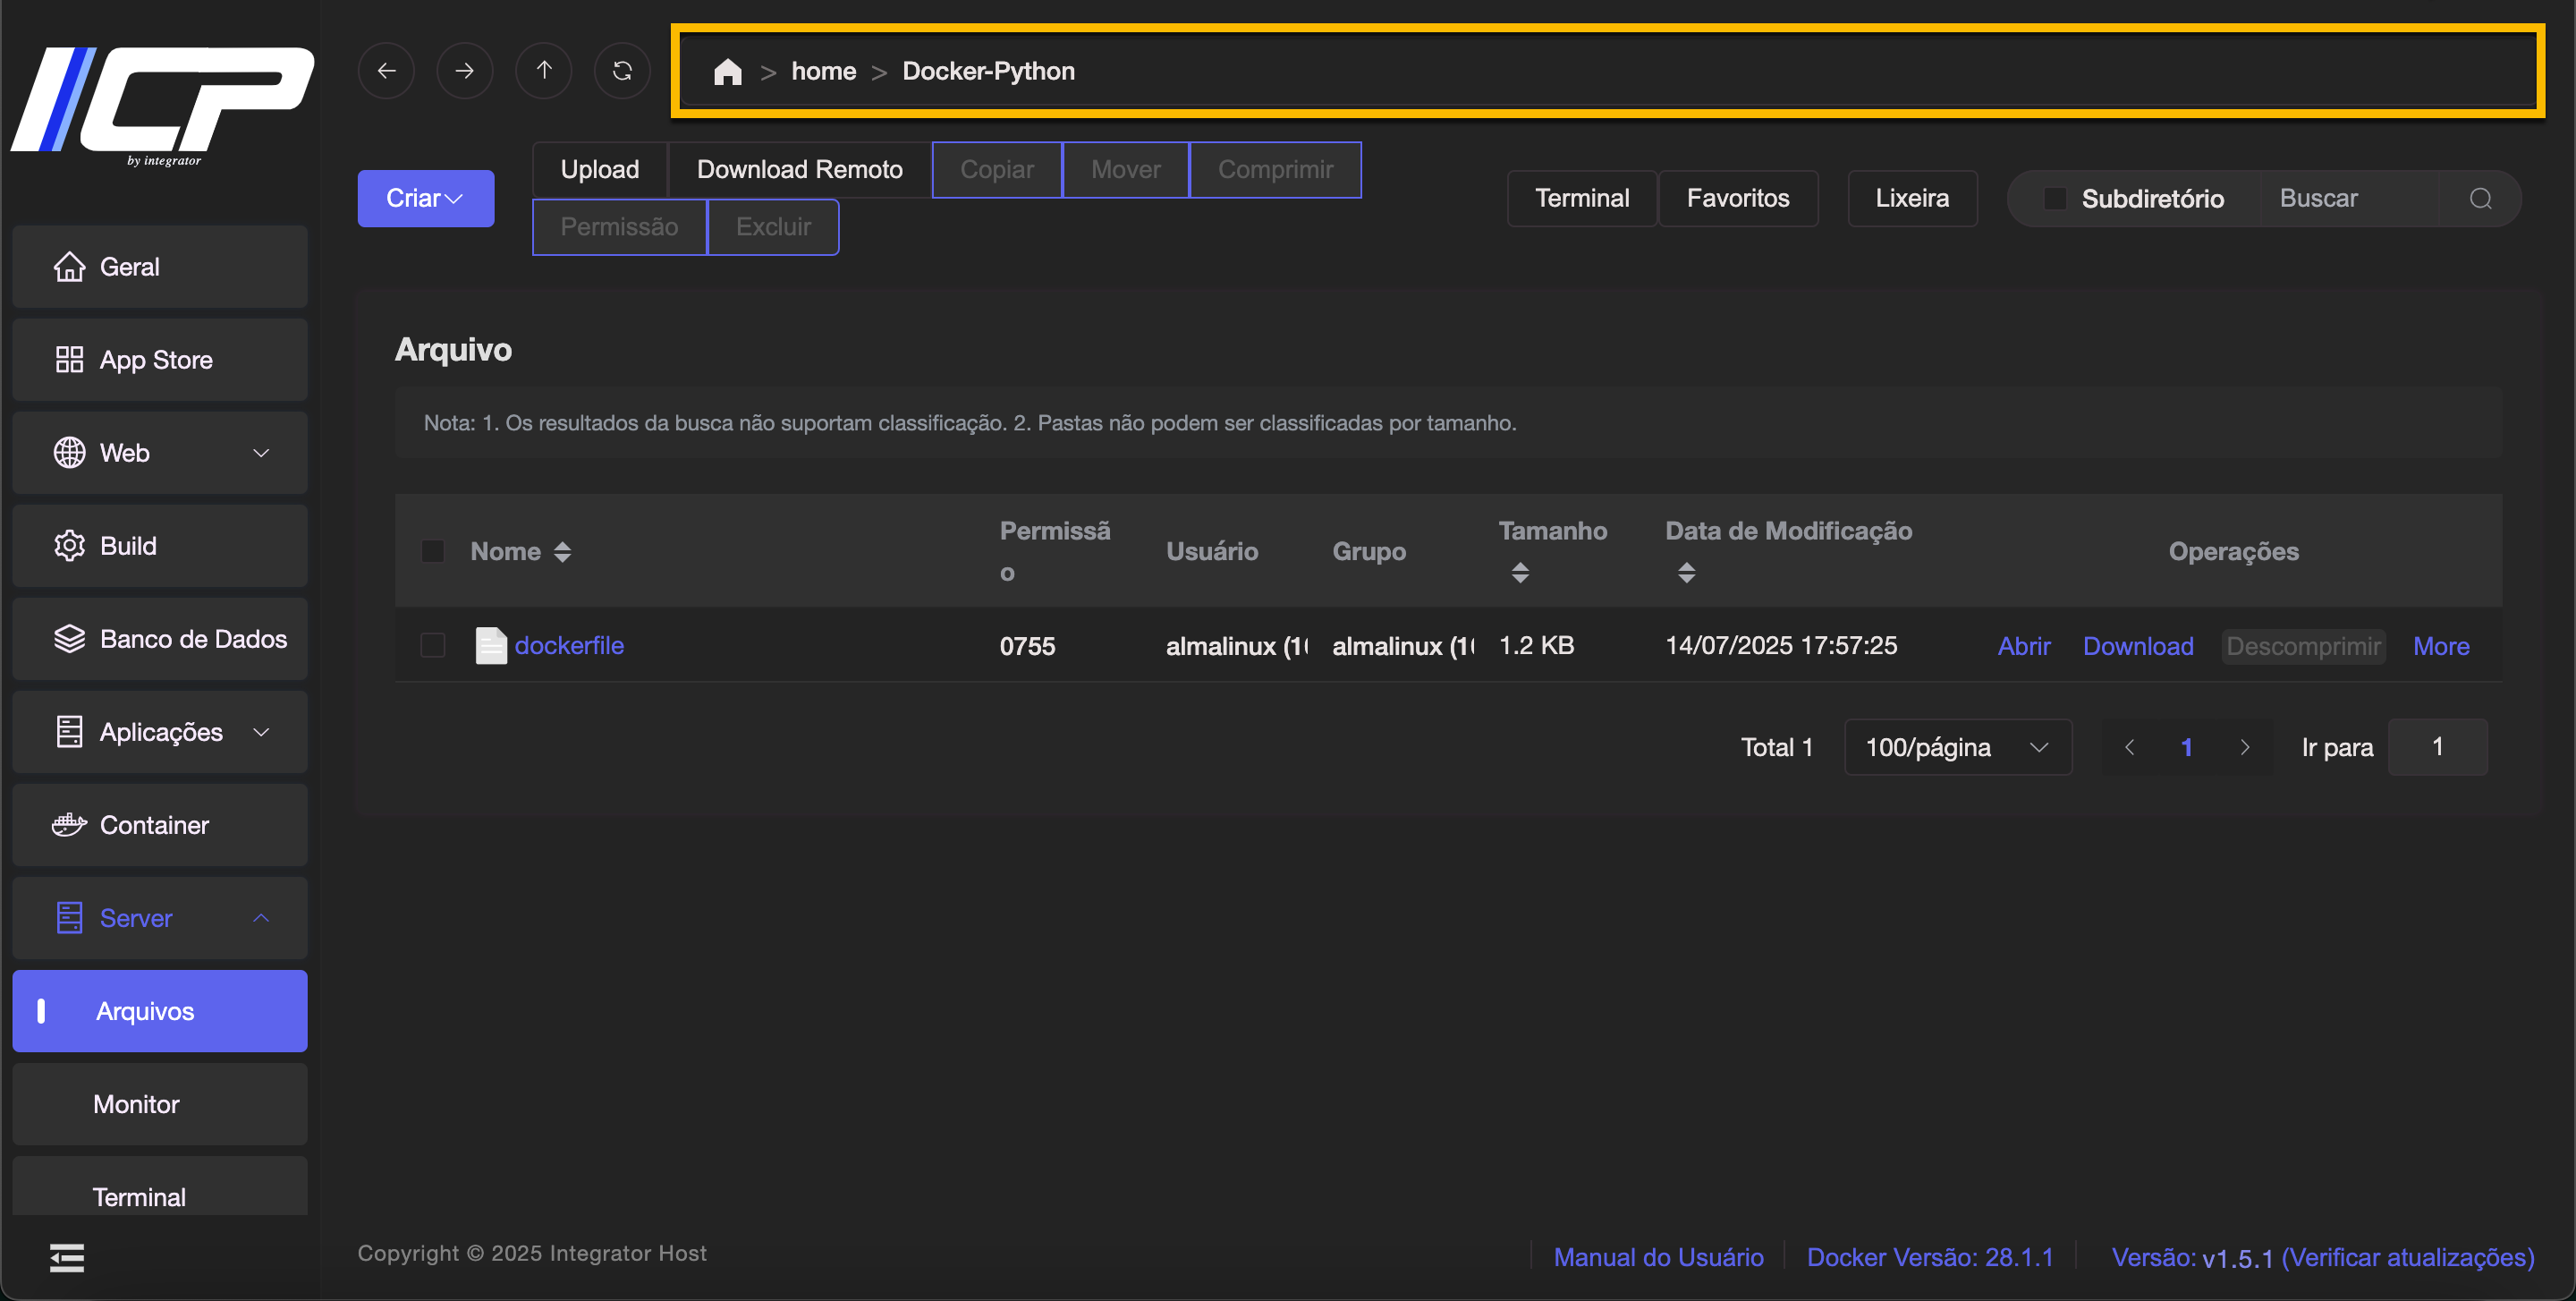Click the Upload button

(599, 170)
